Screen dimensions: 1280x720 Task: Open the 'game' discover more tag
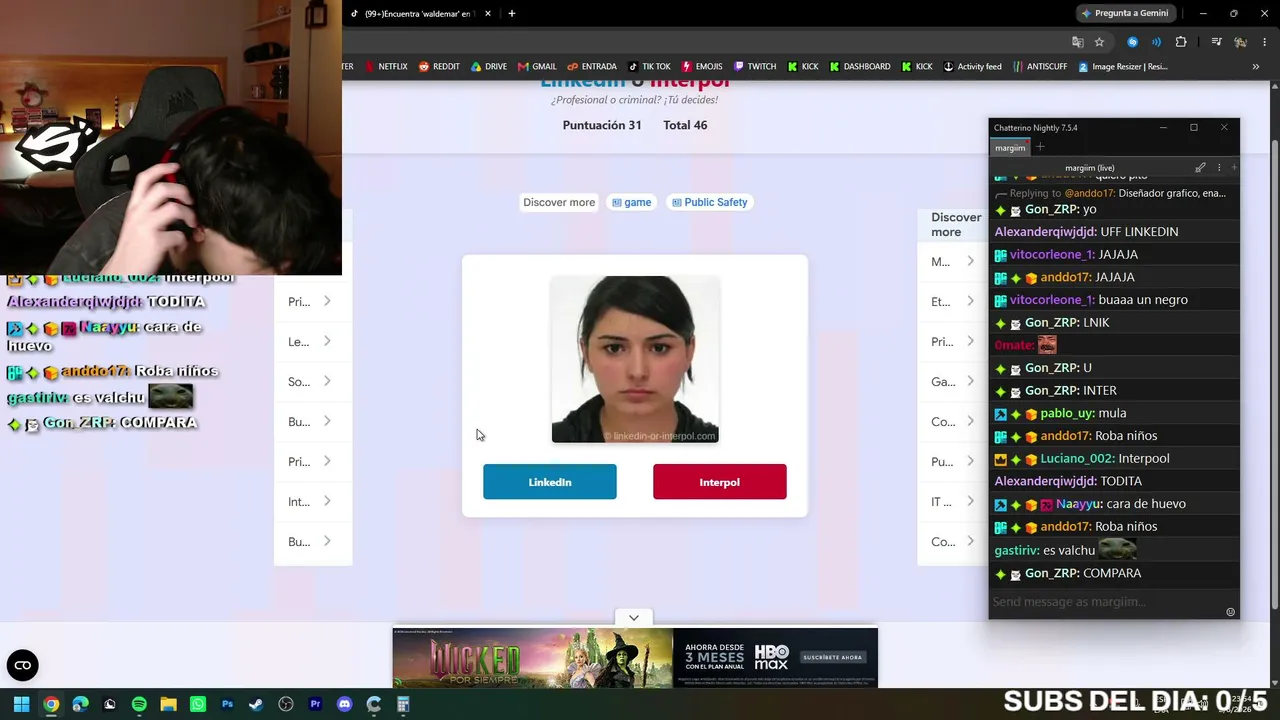coord(631,202)
